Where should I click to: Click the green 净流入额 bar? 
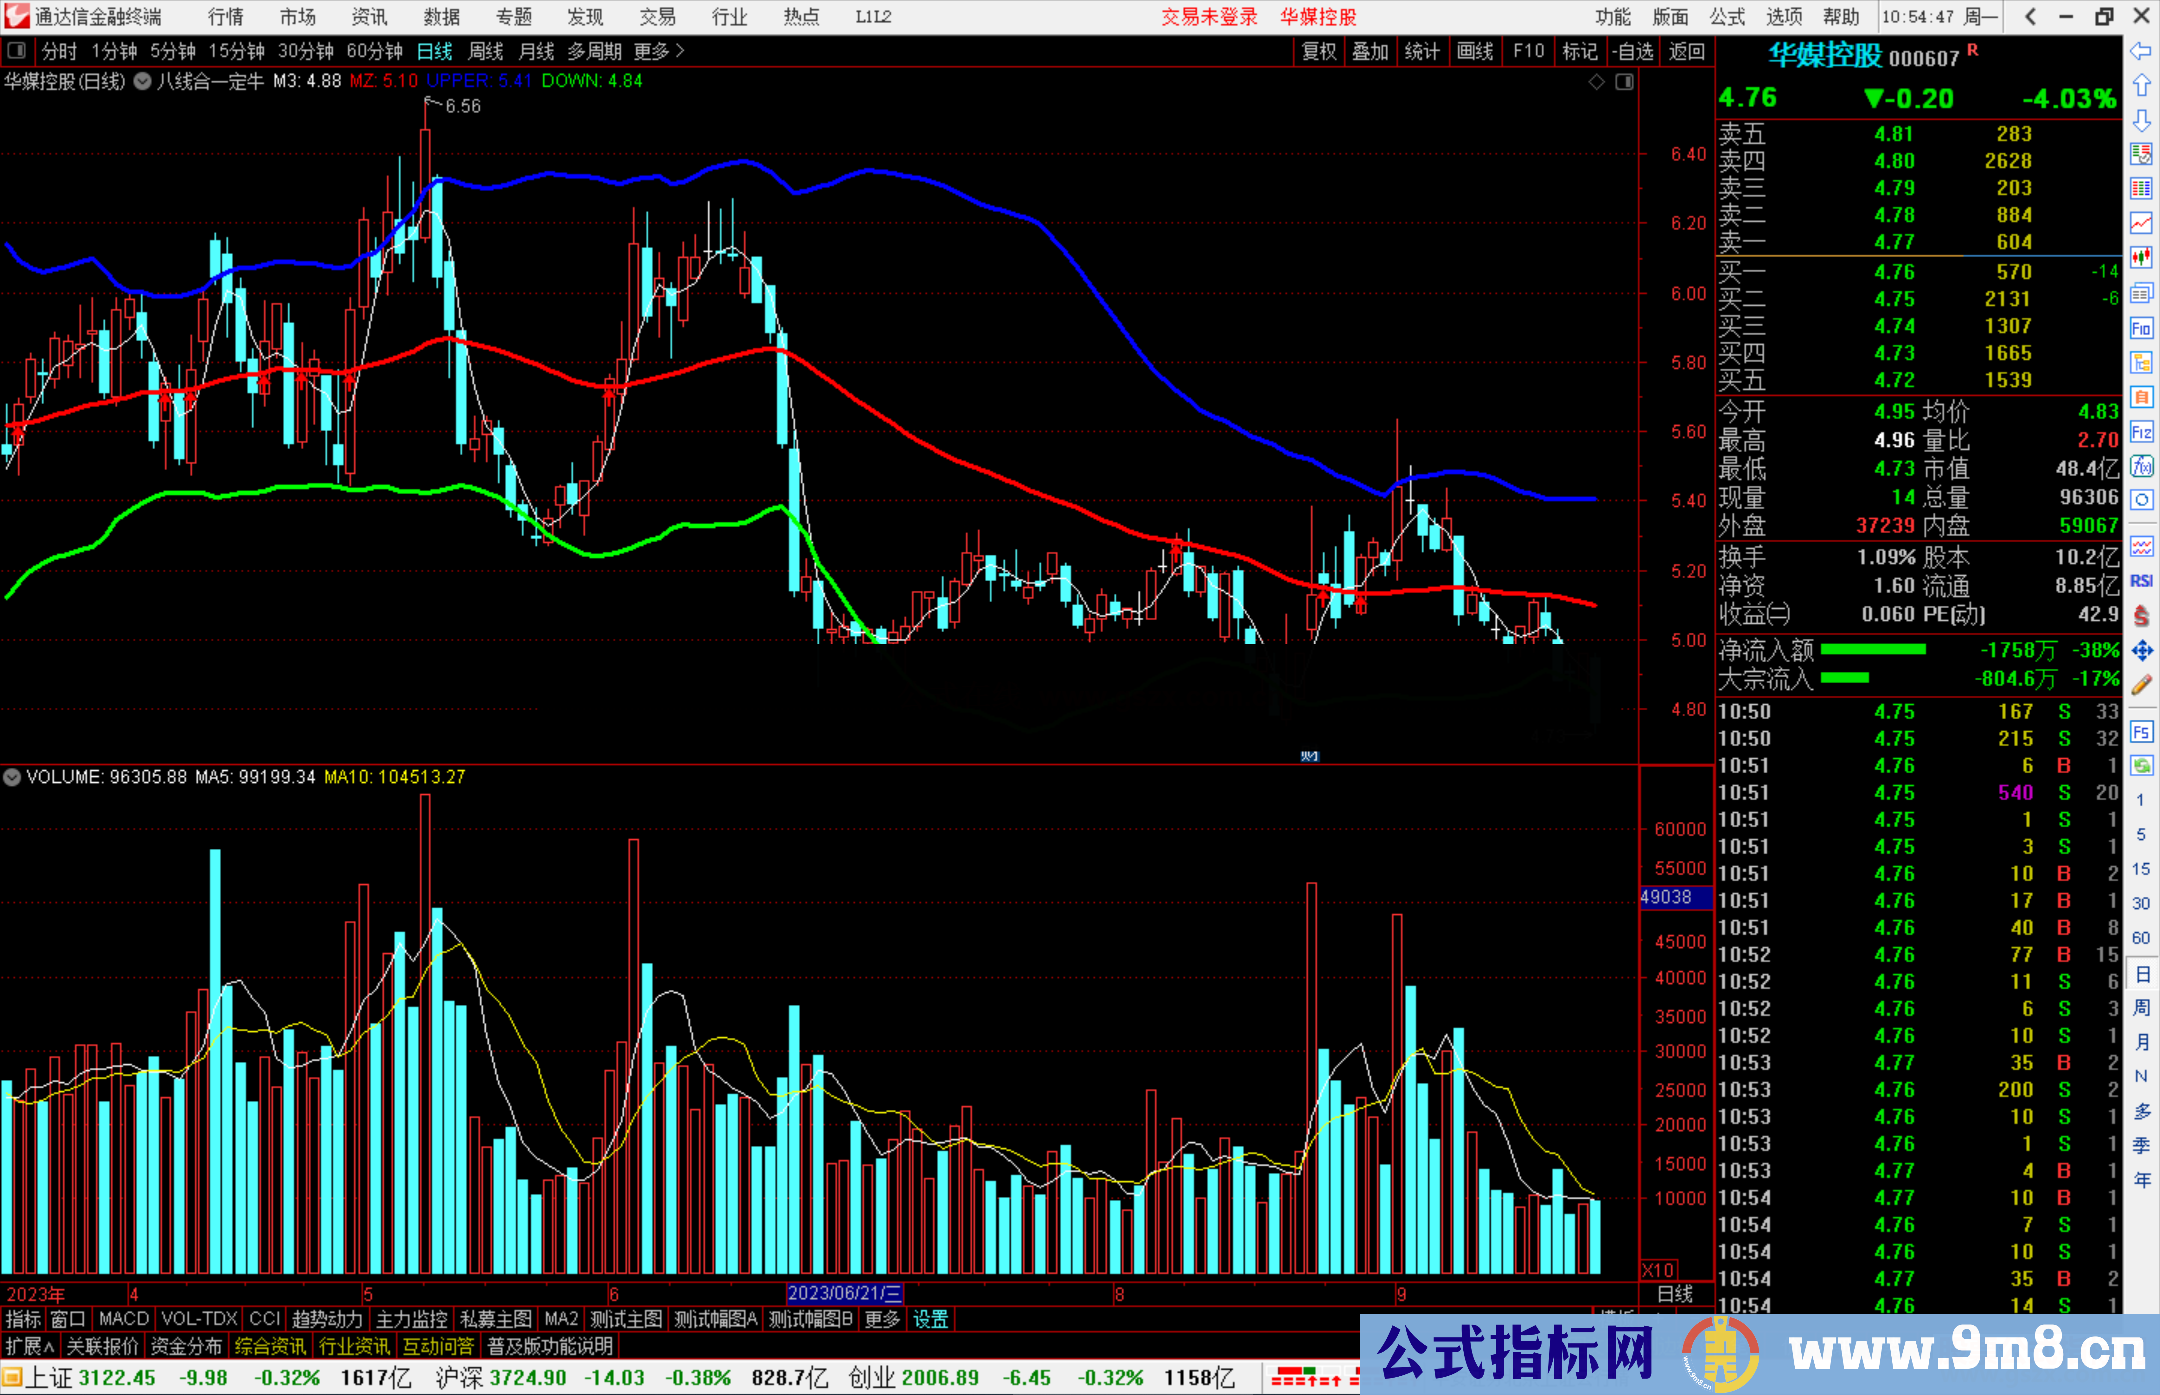coord(1872,650)
